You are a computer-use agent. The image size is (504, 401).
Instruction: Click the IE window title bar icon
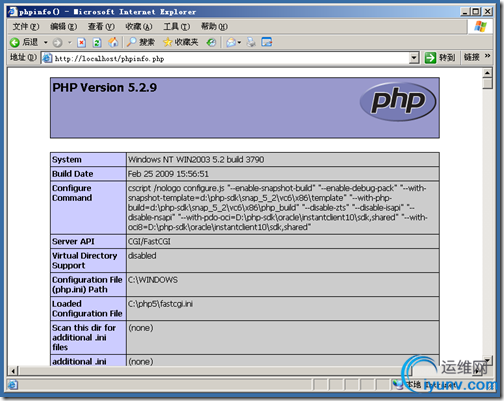pyautogui.click(x=13, y=12)
